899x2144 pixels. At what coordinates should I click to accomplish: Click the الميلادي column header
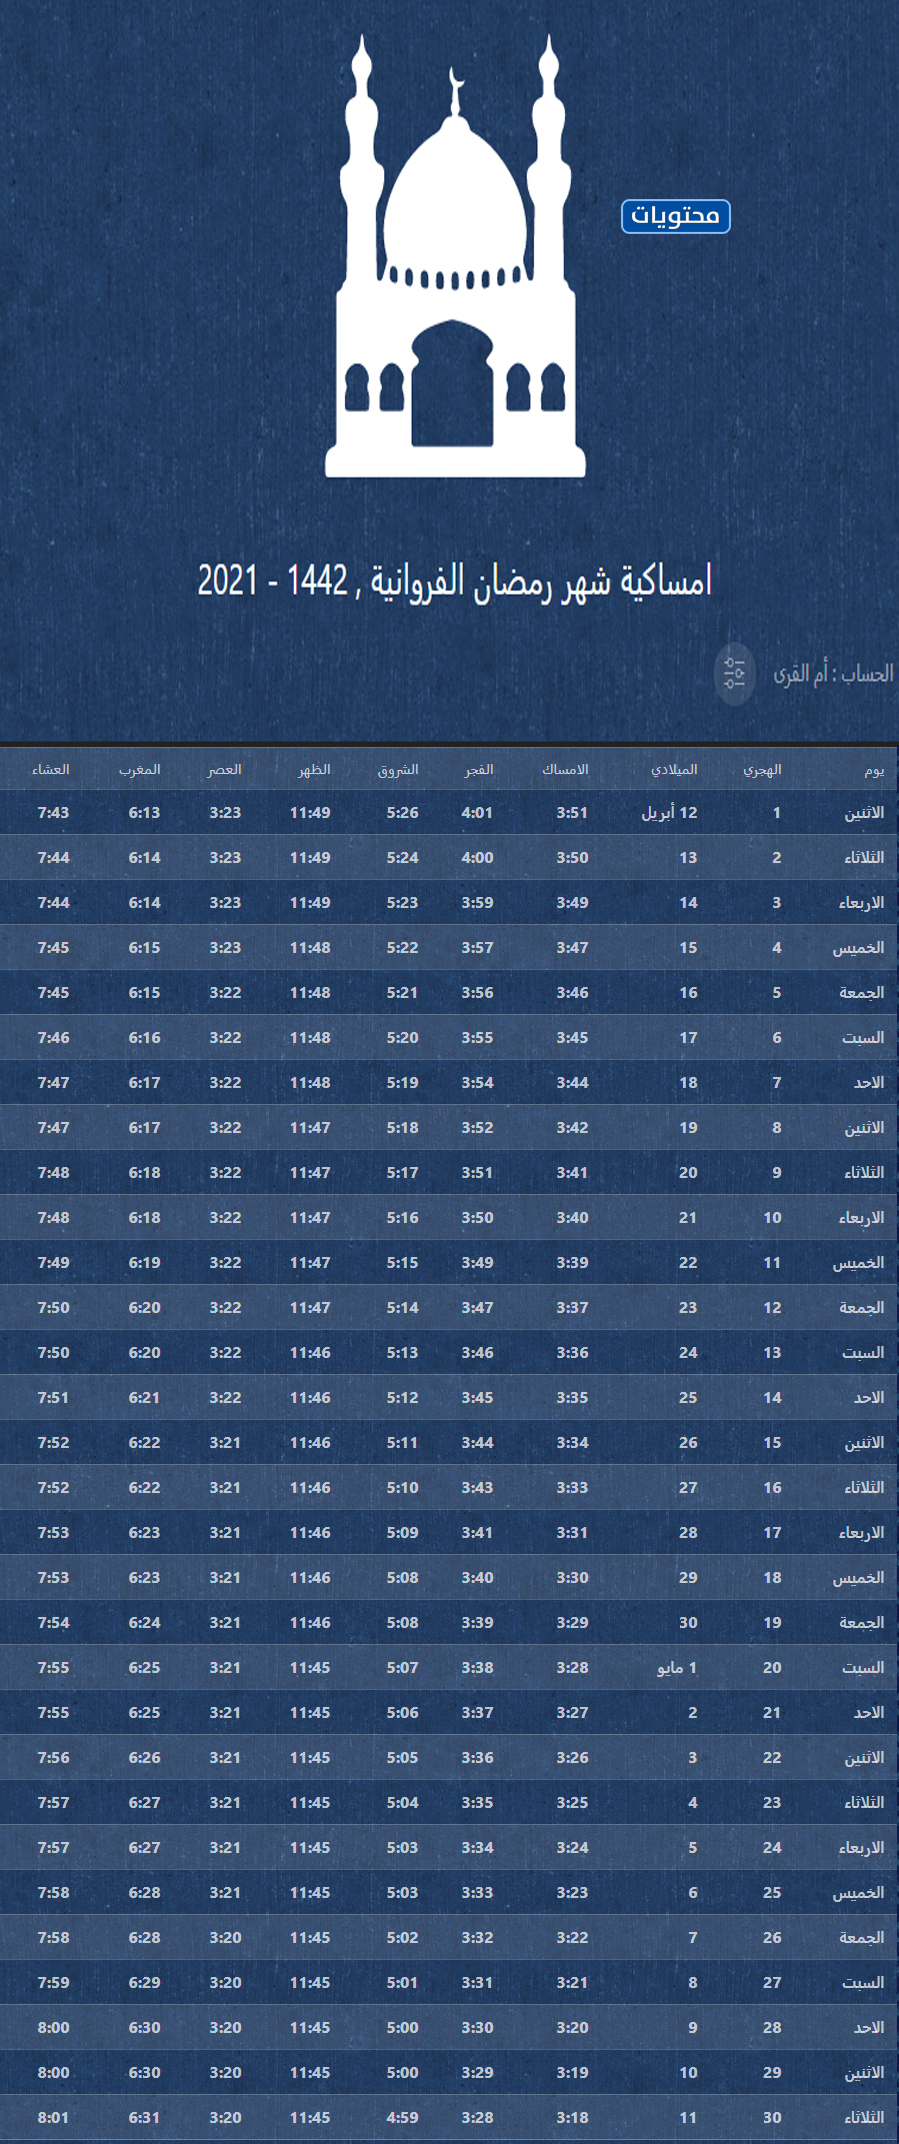click(x=674, y=769)
